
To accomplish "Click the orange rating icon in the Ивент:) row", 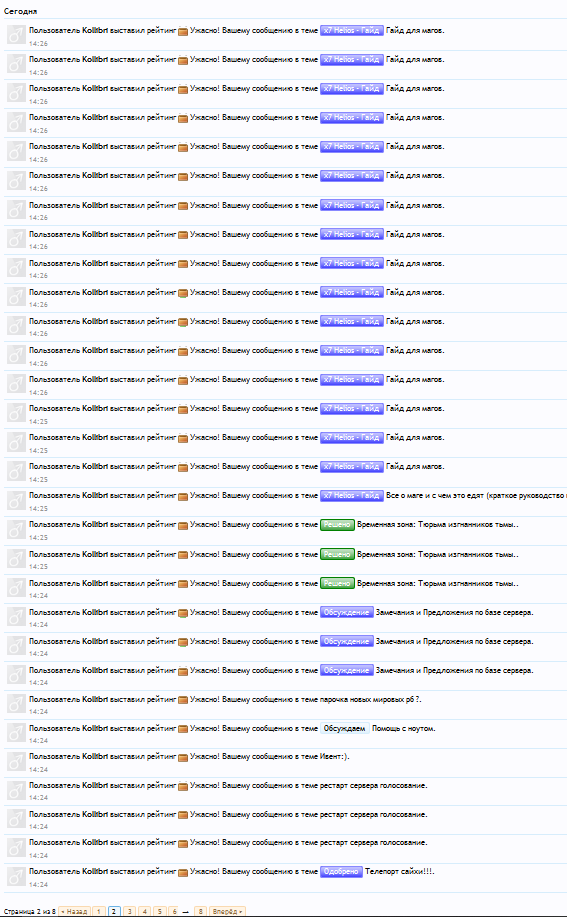I will pos(183,757).
